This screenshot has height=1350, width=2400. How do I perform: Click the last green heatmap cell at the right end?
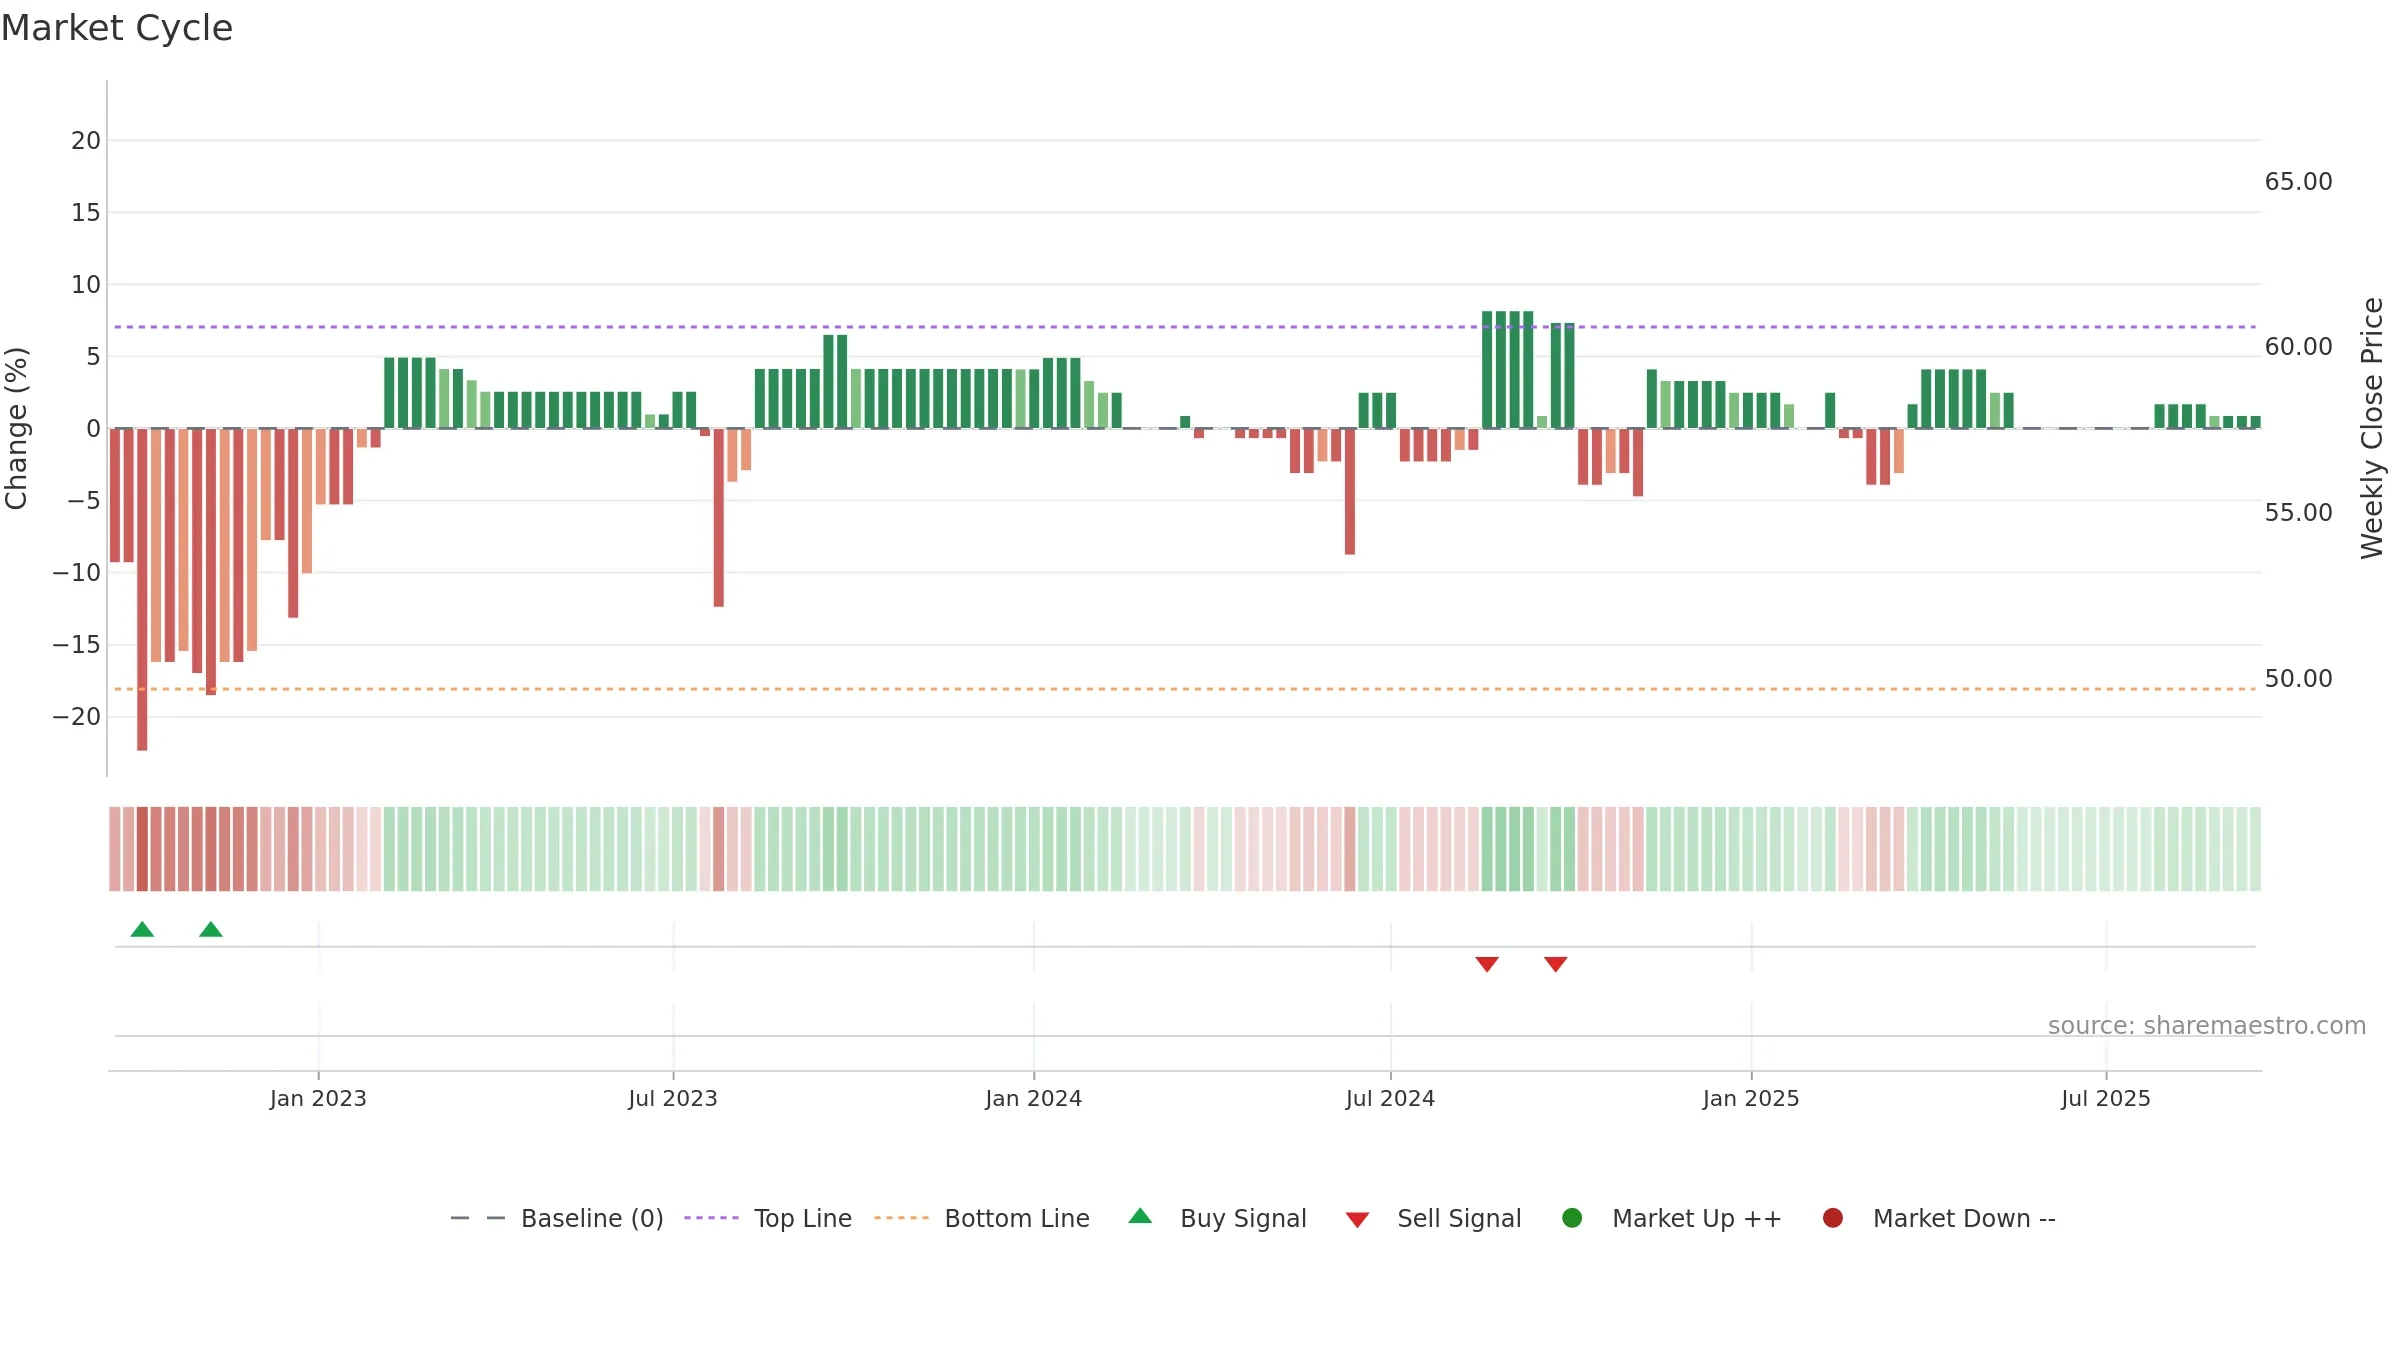pos(2255,849)
